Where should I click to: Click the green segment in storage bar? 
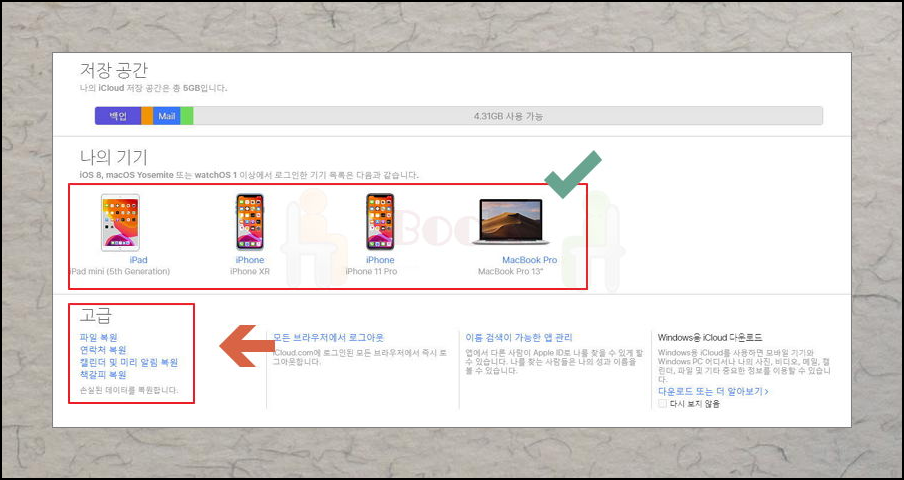pos(187,116)
